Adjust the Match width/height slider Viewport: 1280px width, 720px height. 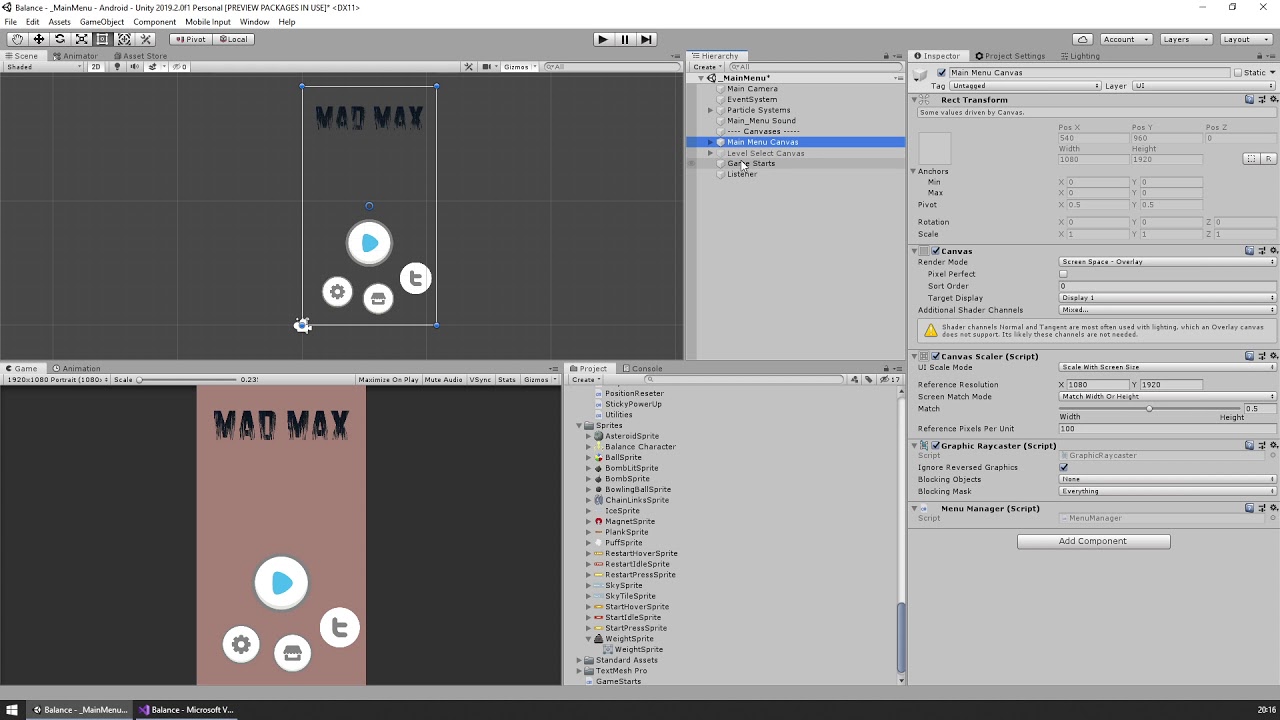click(1149, 409)
